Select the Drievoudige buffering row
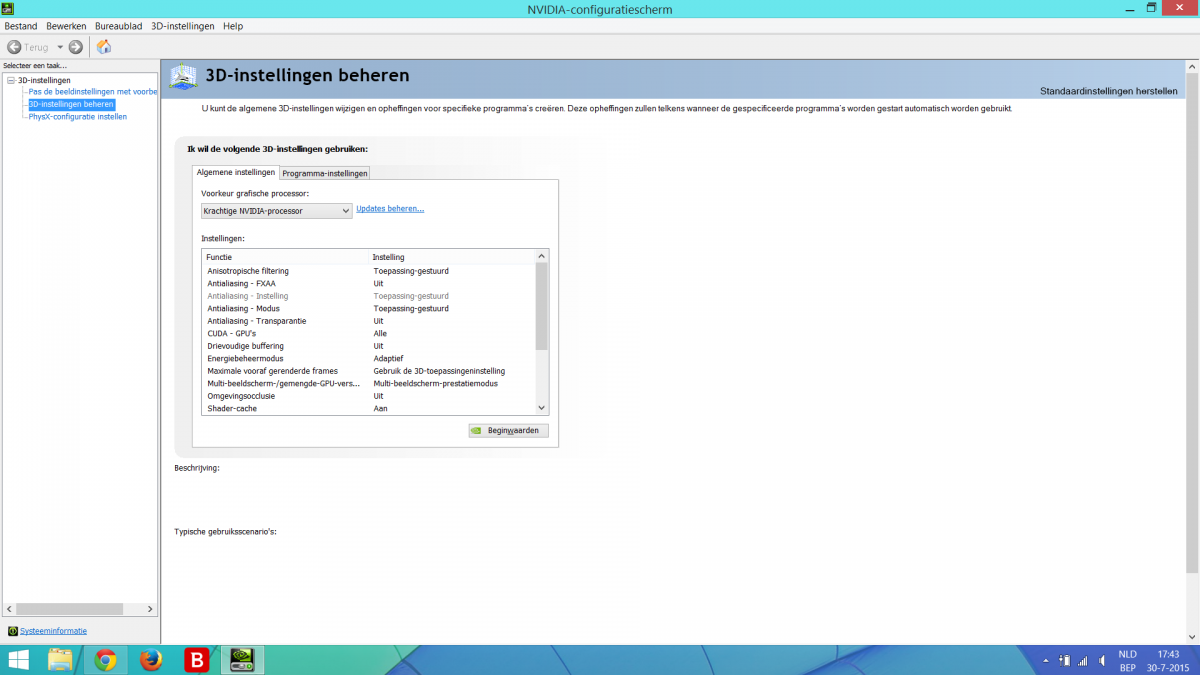The width and height of the screenshot is (1200, 675). [368, 346]
